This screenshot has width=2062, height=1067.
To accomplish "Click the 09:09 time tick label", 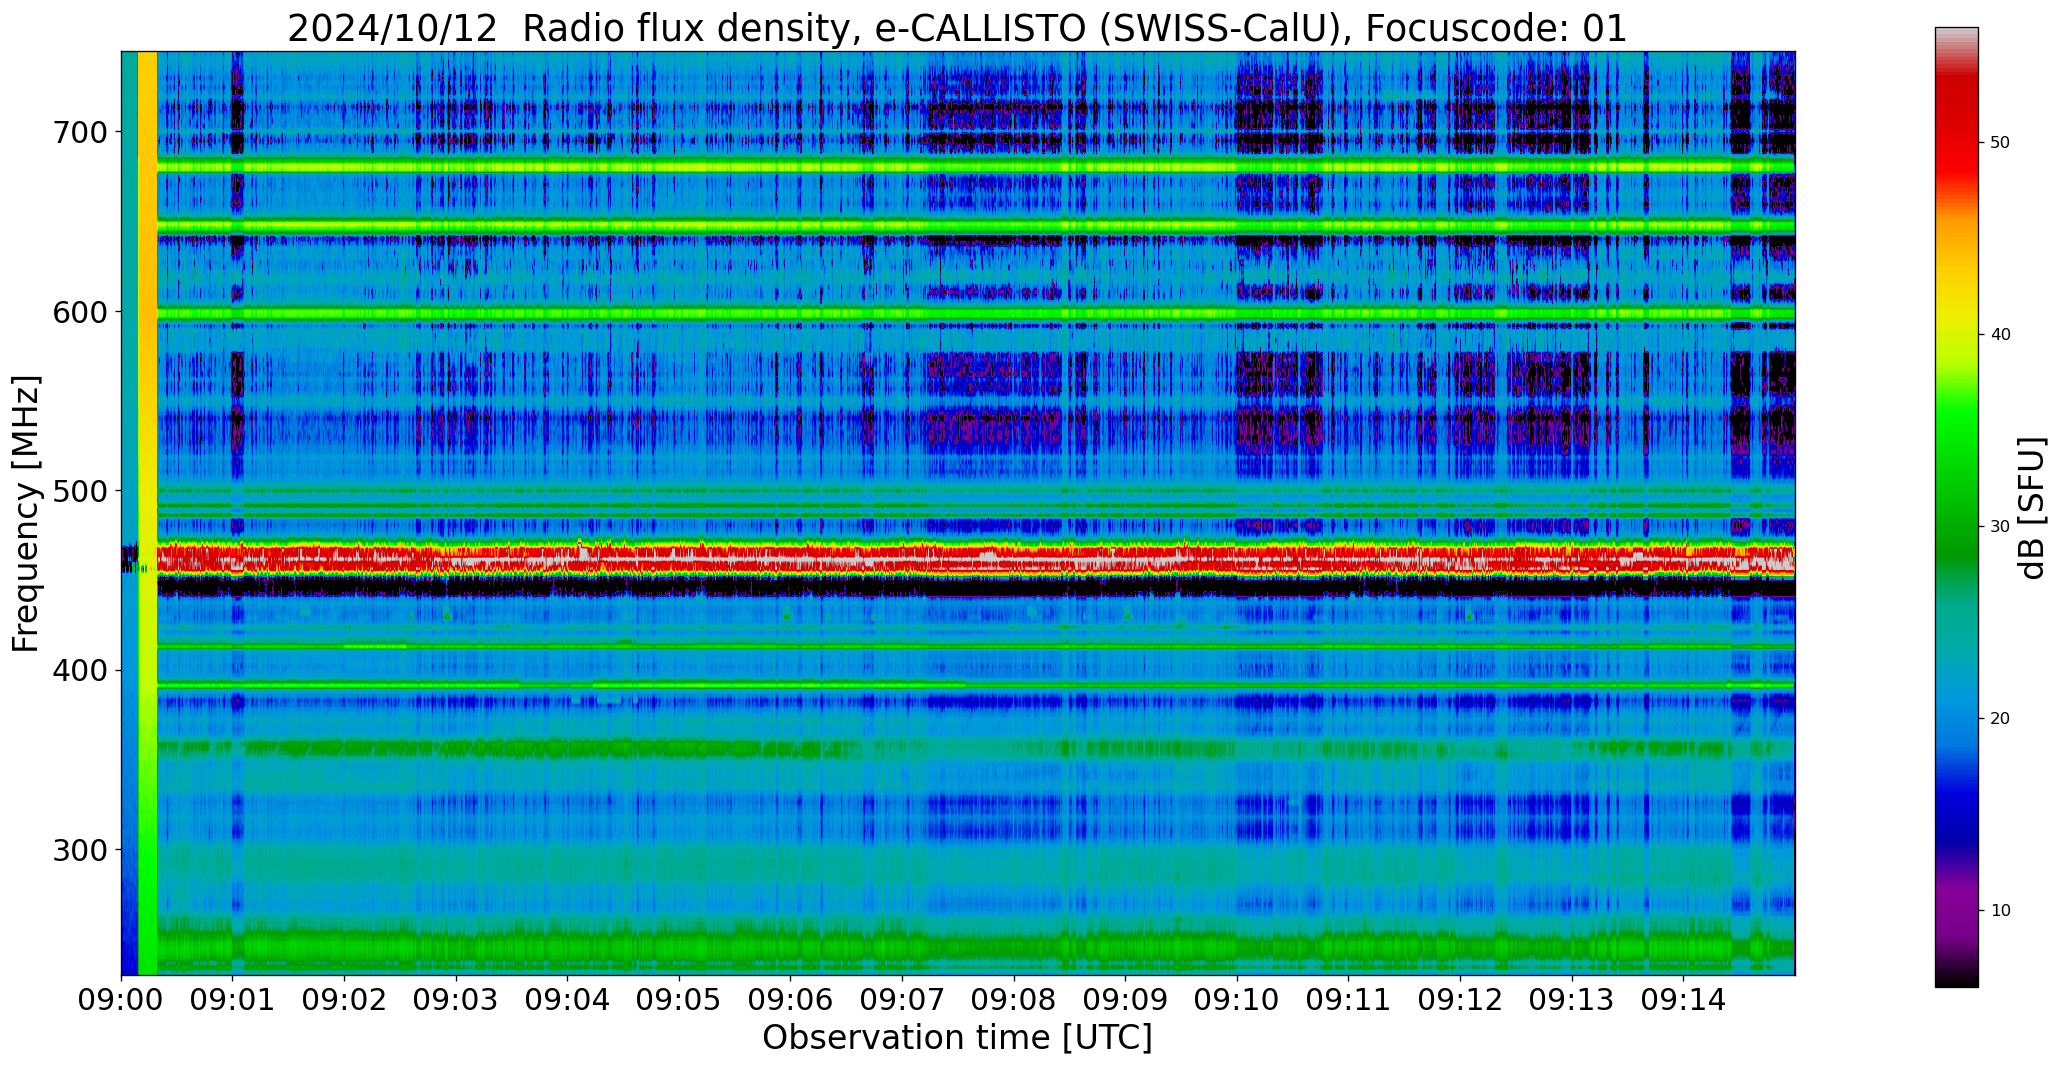I will [1125, 1000].
